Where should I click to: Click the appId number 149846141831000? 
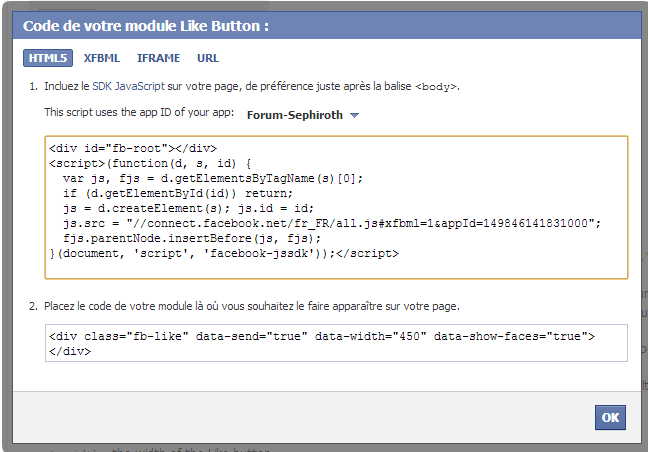pos(535,224)
